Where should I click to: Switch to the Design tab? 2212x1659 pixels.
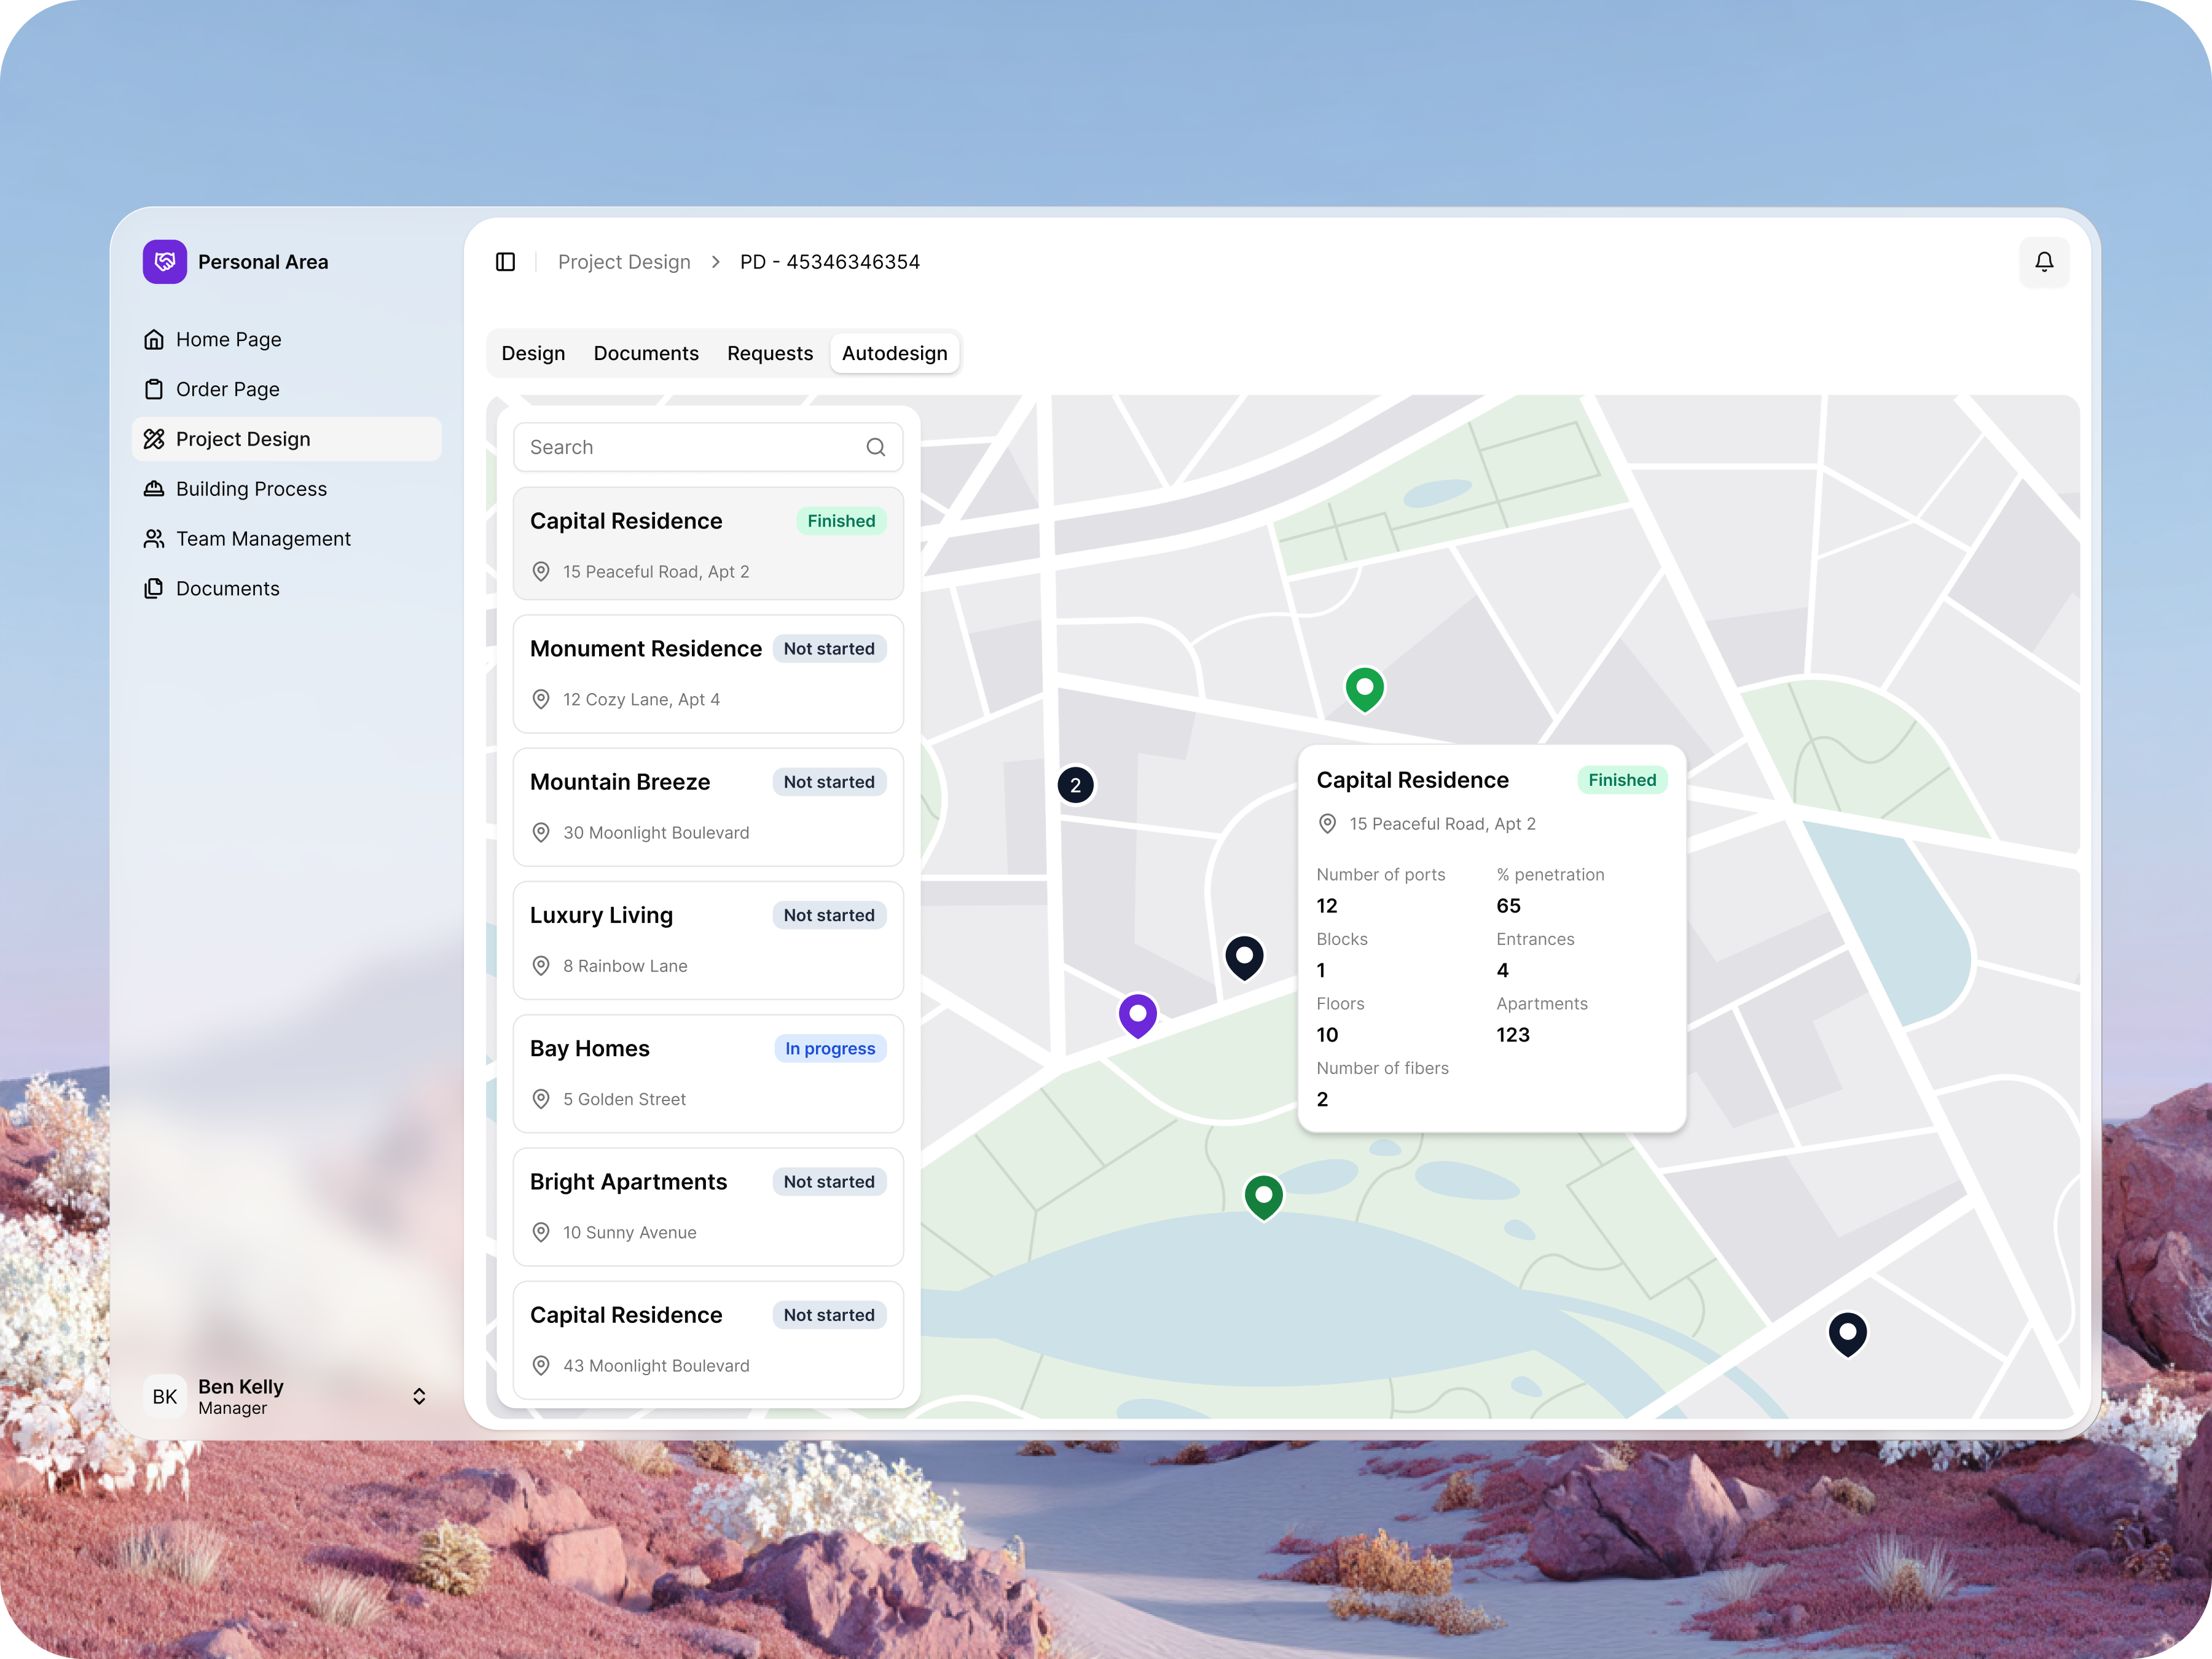pos(533,354)
